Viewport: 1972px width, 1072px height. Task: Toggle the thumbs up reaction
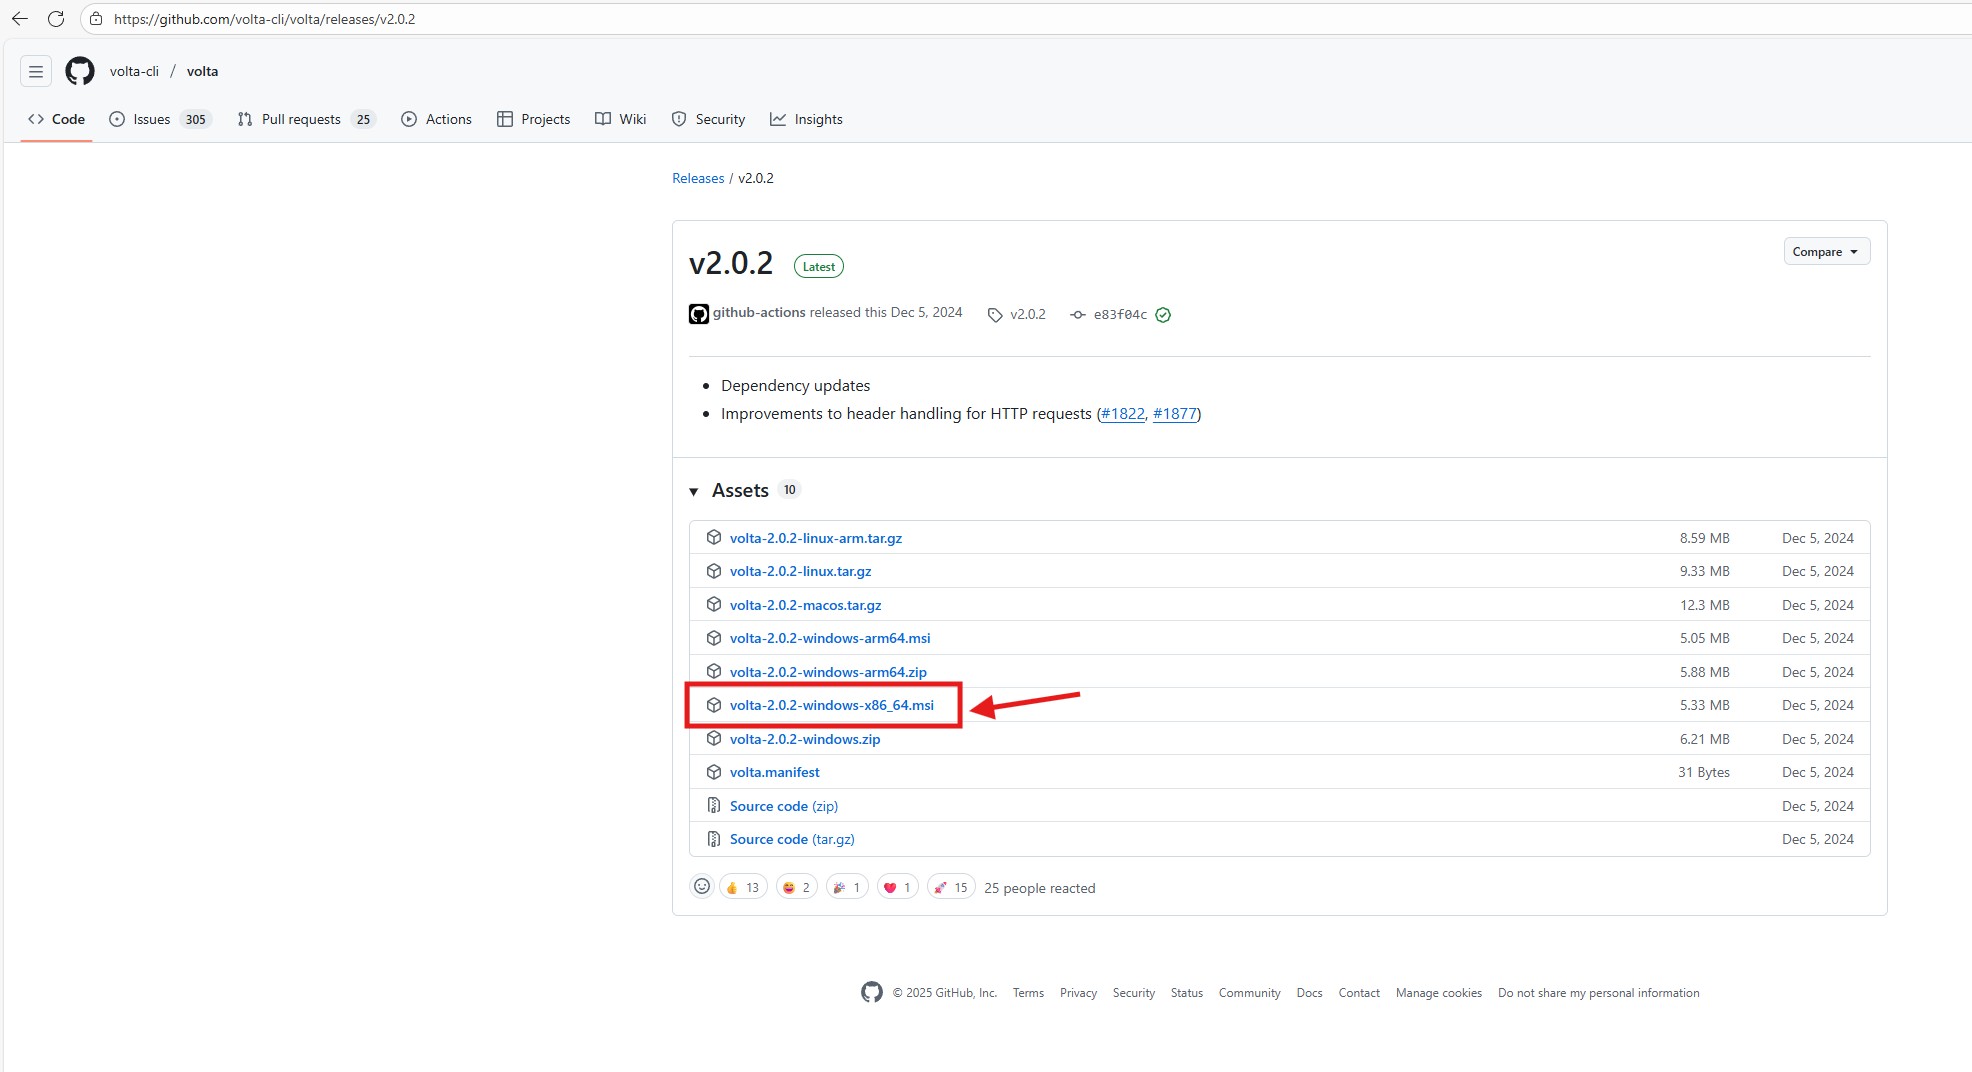pyautogui.click(x=743, y=887)
